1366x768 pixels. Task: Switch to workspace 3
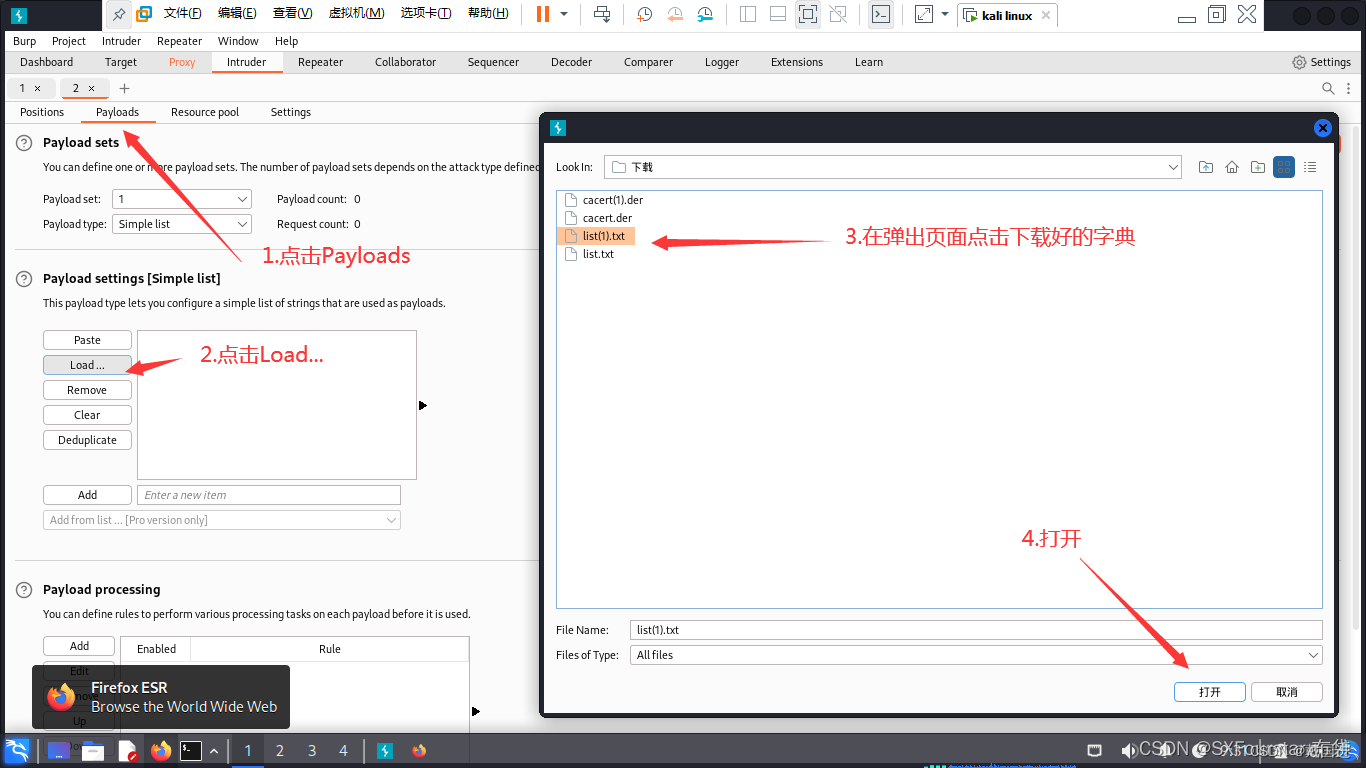click(x=312, y=750)
